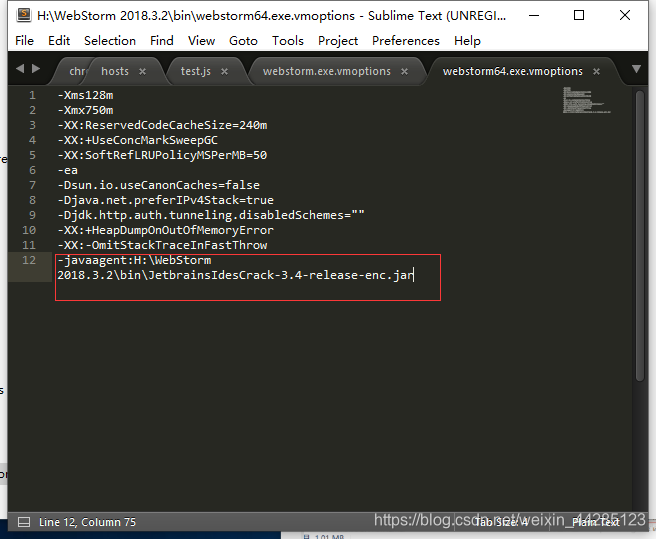Click the JetbrainsIdesCrack-3.4-release-enc.jar text
The height and width of the screenshot is (539, 656).
(281, 275)
